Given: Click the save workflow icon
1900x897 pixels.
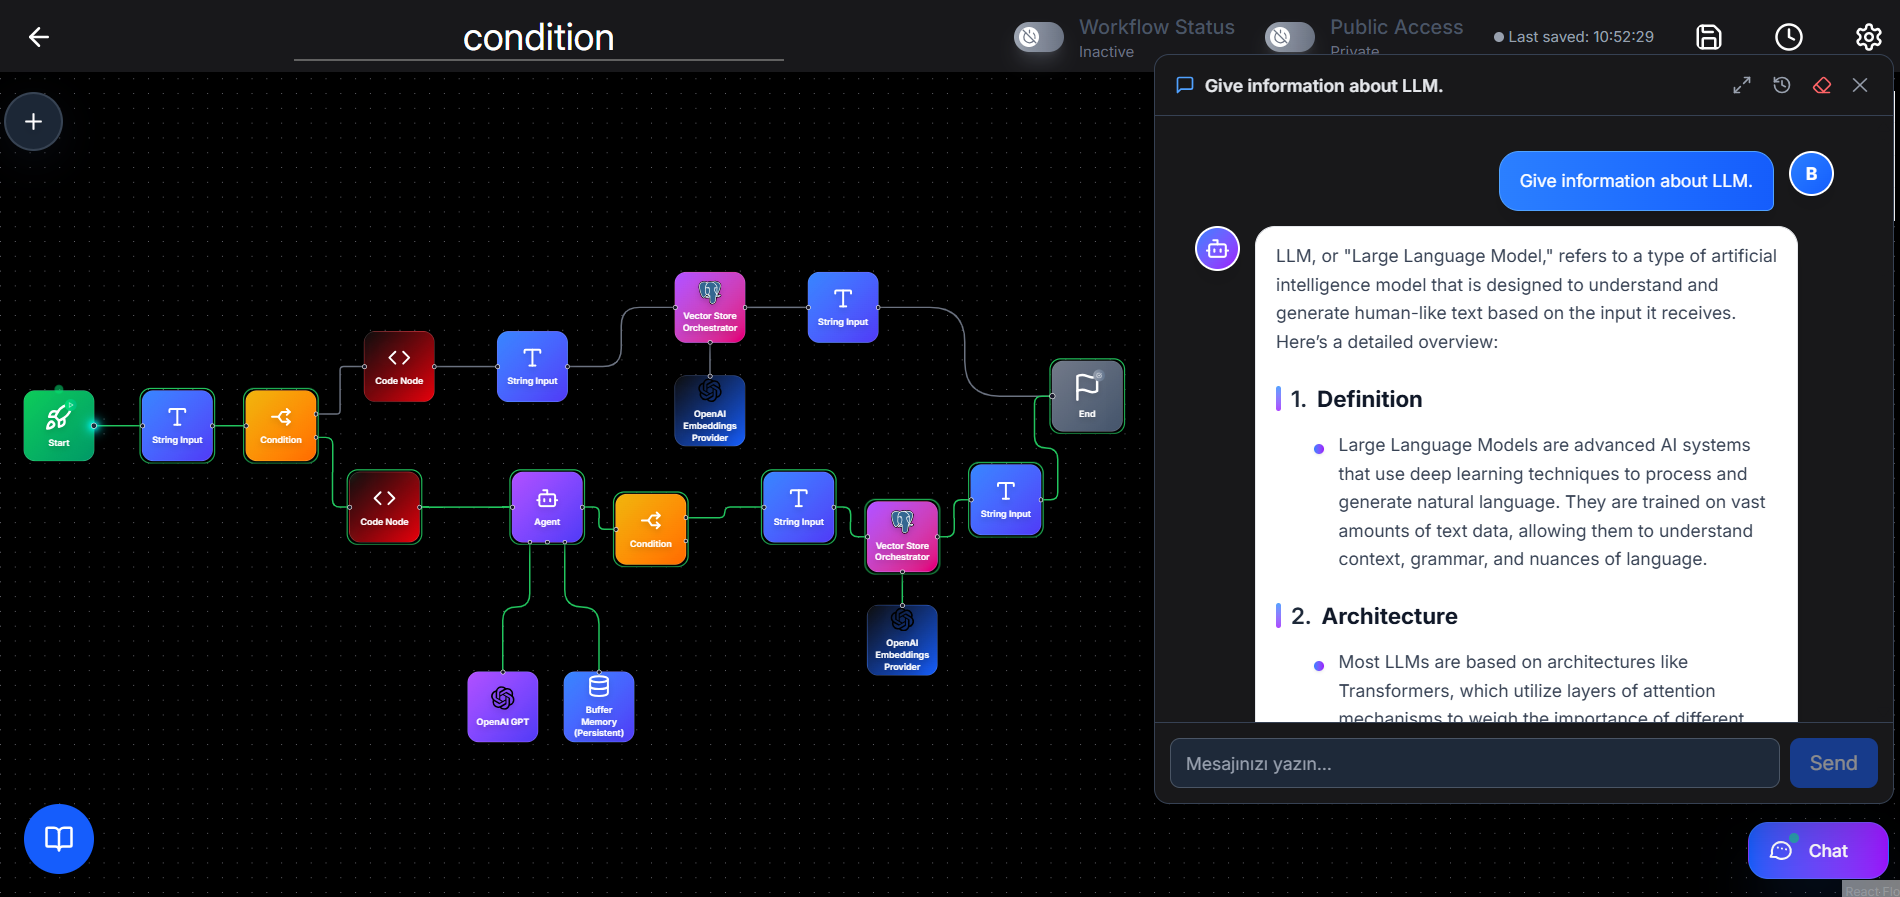Looking at the screenshot, I should (1709, 37).
